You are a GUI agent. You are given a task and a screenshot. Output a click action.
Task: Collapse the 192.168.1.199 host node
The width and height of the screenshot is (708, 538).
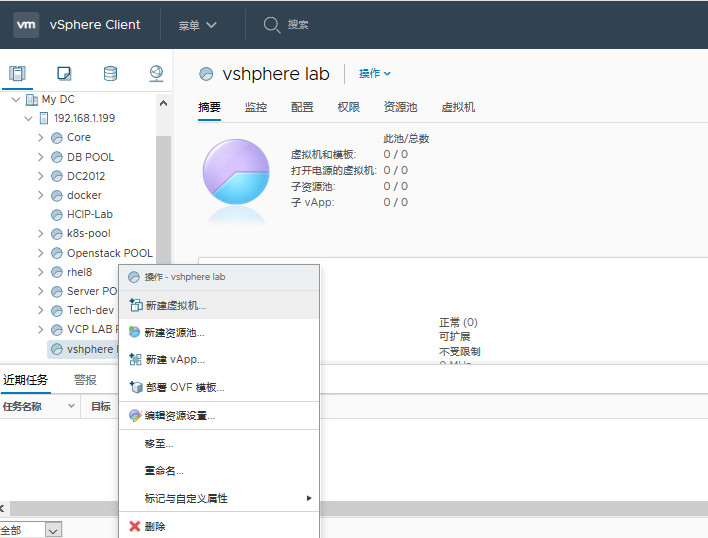pos(28,119)
